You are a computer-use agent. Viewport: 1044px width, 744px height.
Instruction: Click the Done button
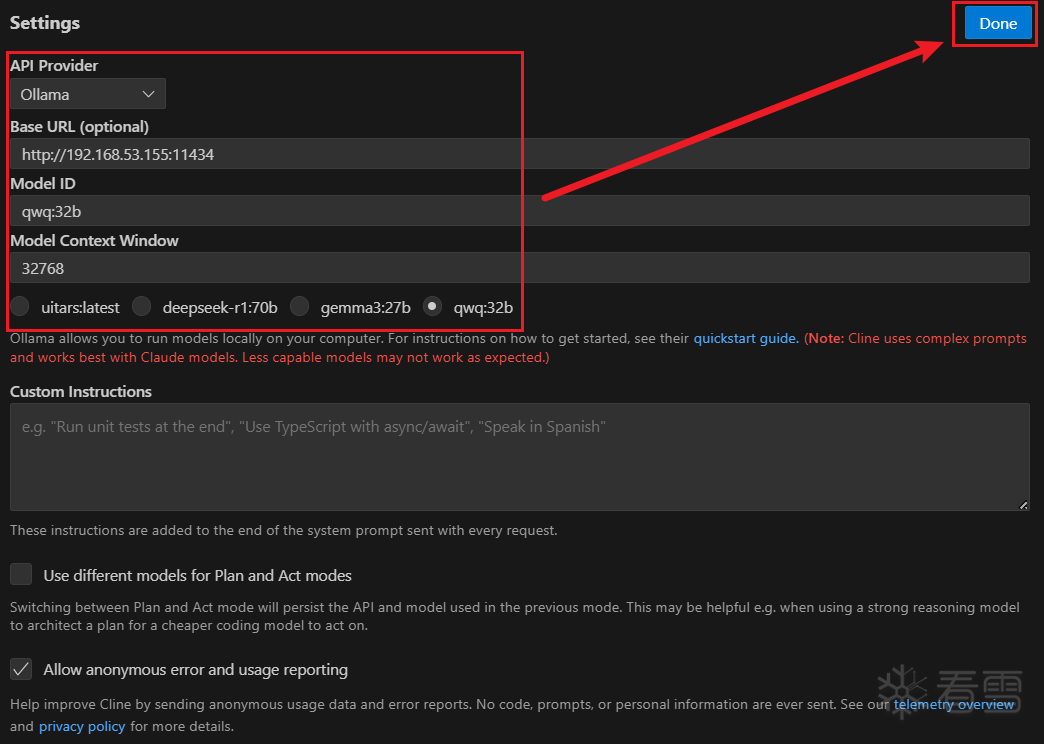[x=997, y=23]
